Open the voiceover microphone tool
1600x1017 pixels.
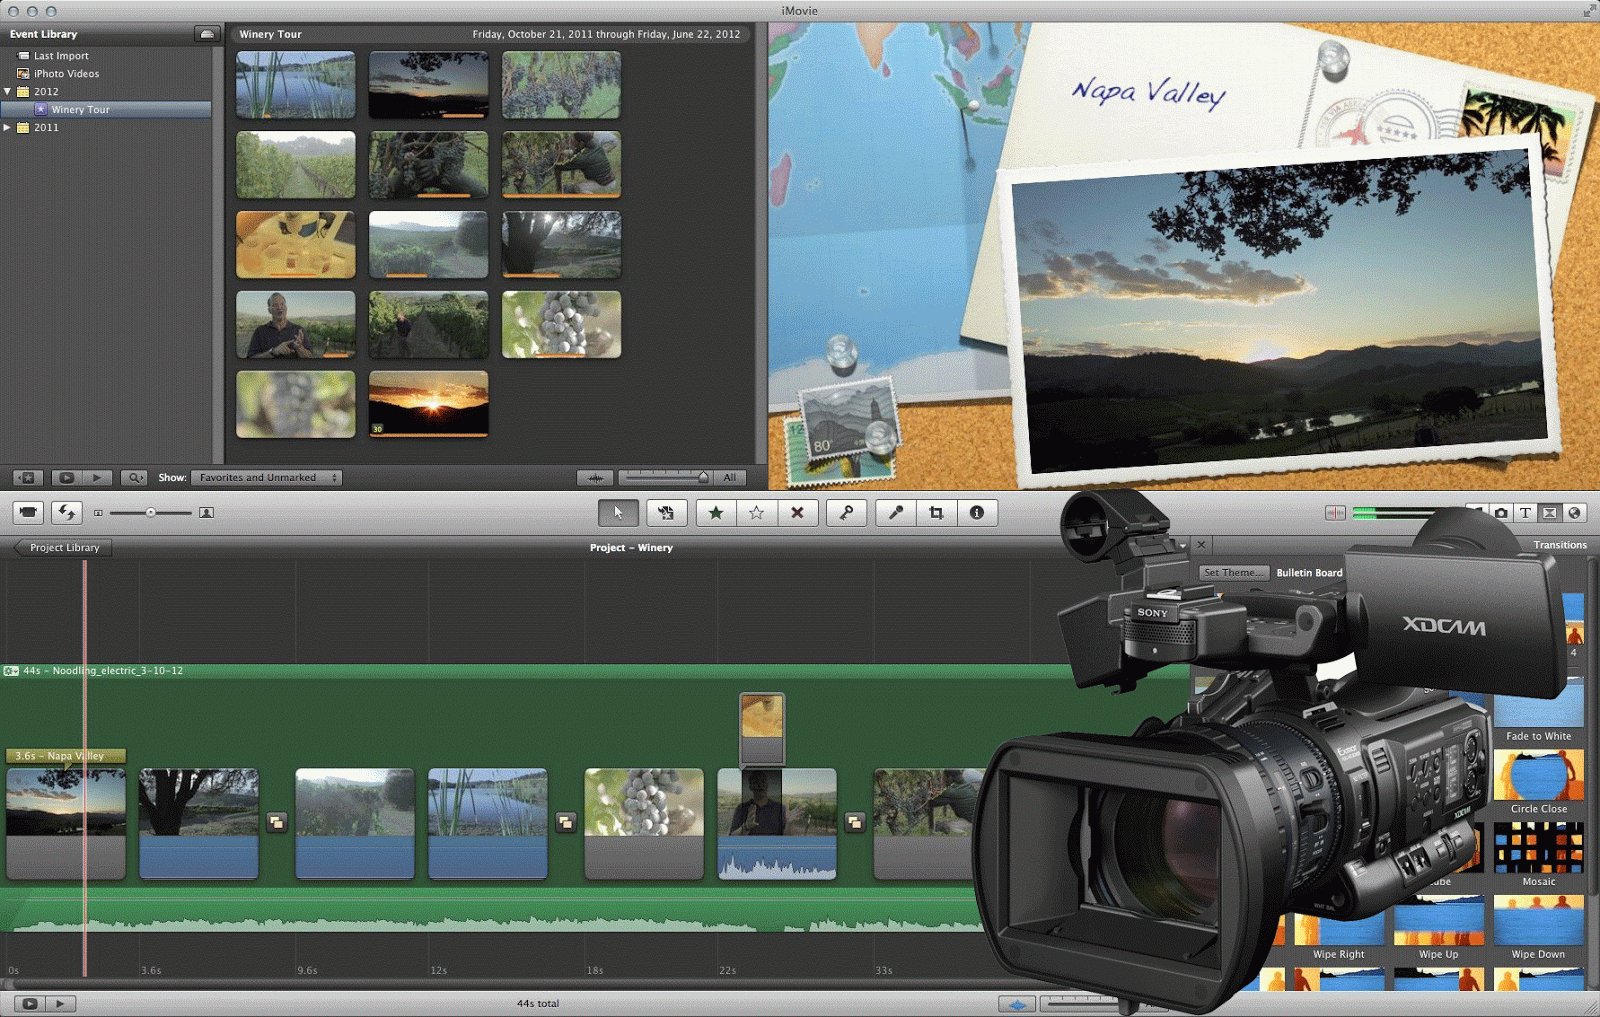(896, 512)
